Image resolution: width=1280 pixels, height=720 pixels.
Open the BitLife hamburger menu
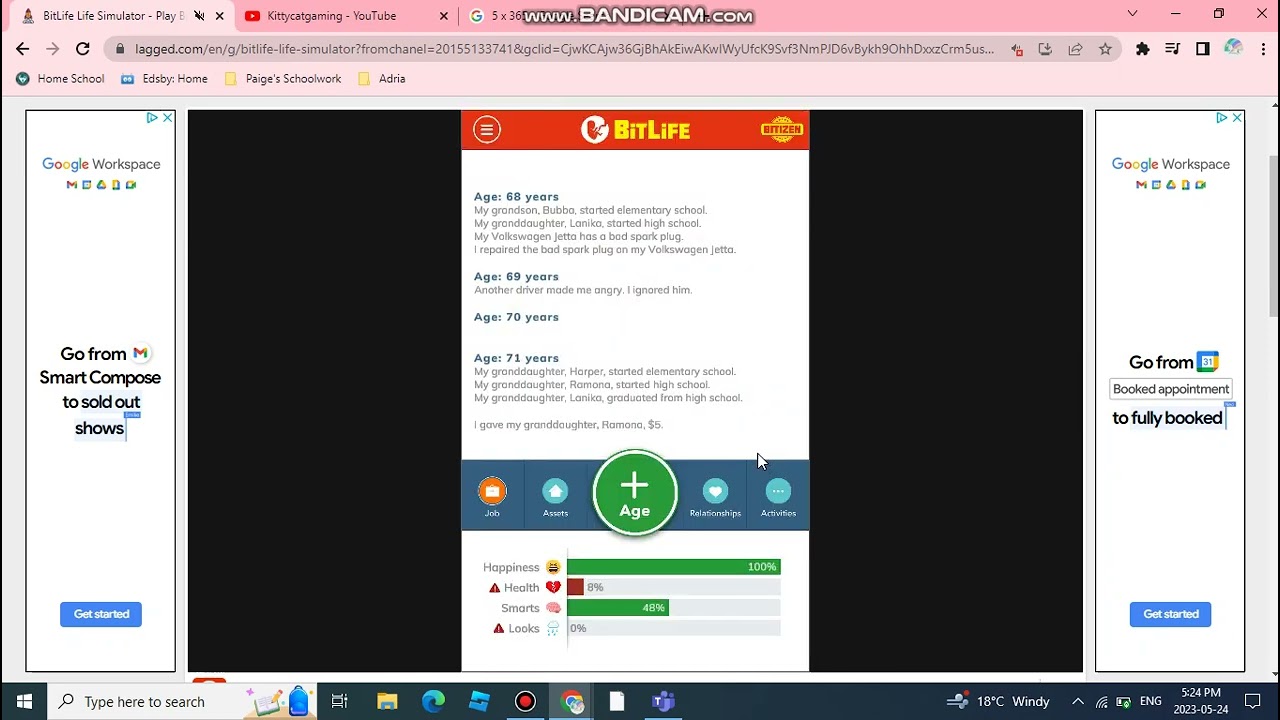click(487, 129)
